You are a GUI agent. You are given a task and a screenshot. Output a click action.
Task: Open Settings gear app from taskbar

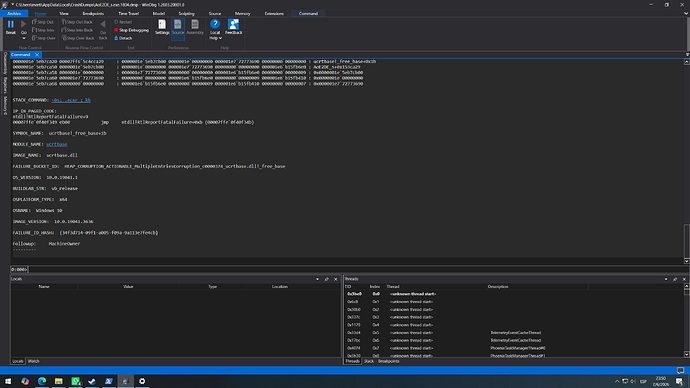point(142,381)
